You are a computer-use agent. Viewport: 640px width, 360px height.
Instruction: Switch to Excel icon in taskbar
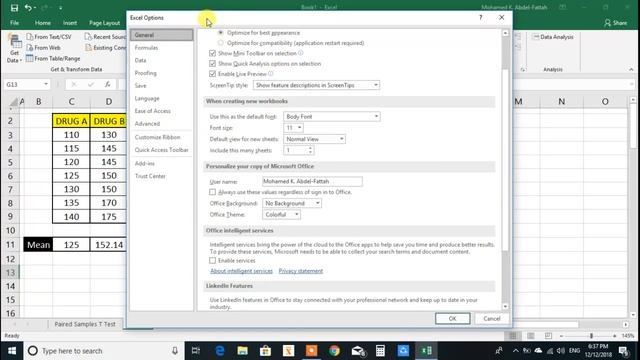(426, 351)
